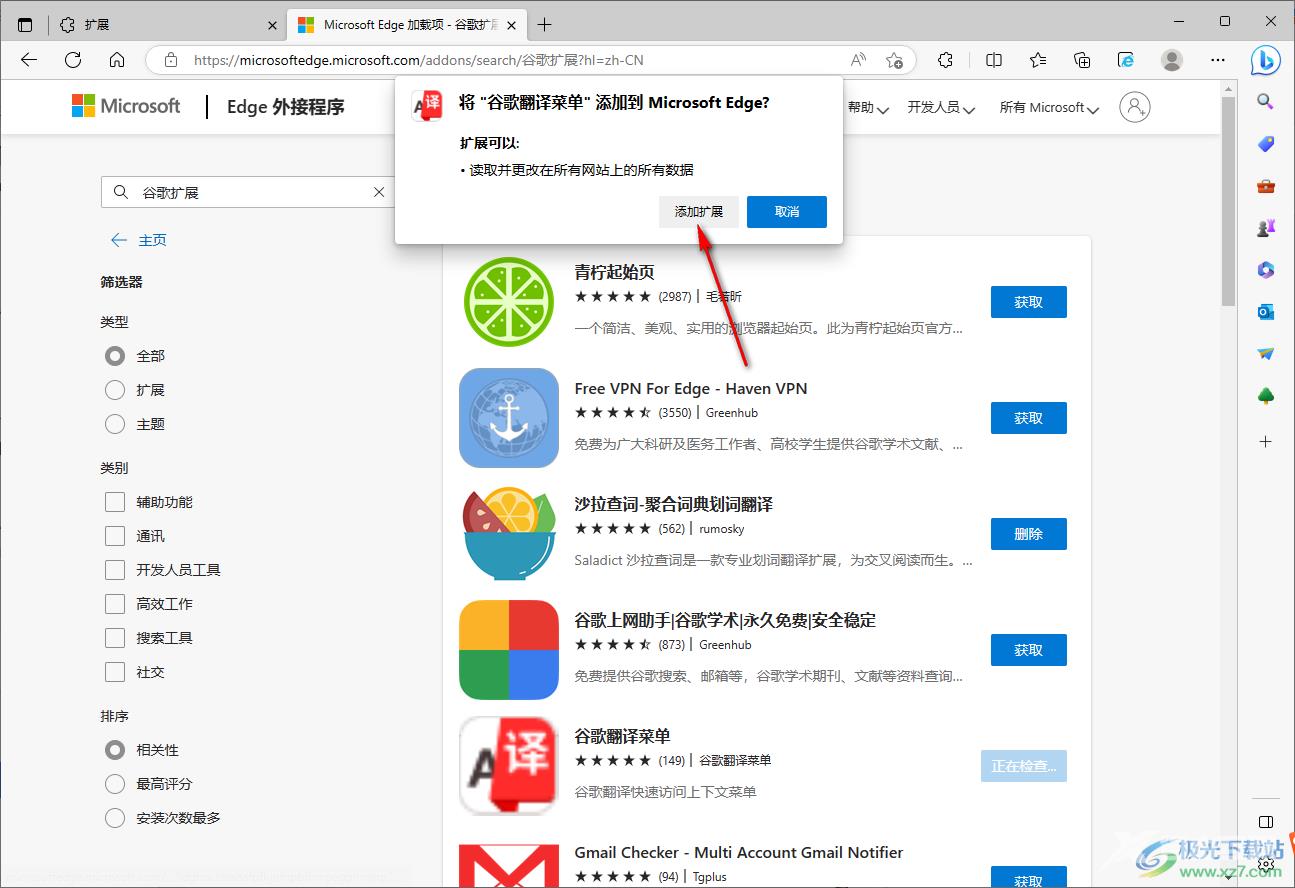The width and height of the screenshot is (1295, 888).
Task: Click the page vertical scrollbar thumb
Action: point(1229,202)
